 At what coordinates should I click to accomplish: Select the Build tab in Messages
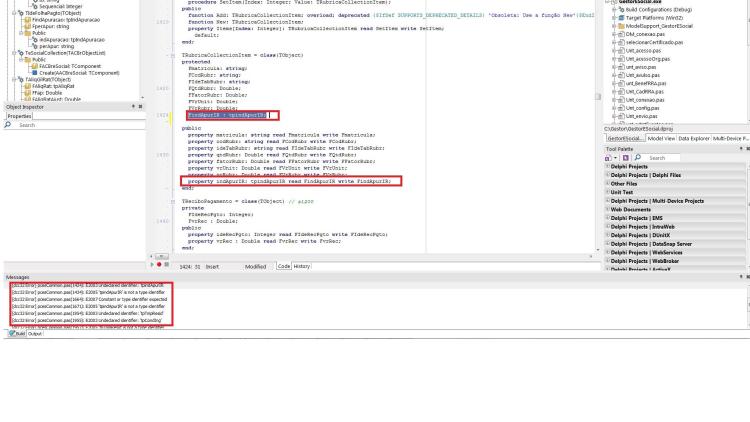pos(17,333)
